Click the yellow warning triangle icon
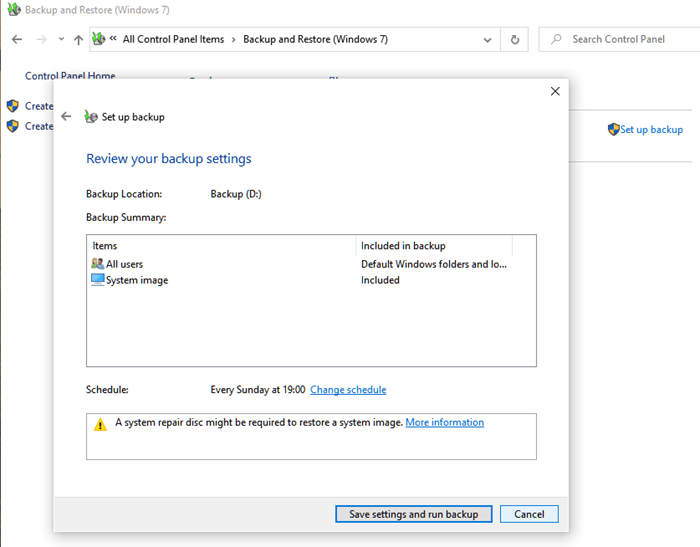The image size is (700, 547). pos(100,424)
